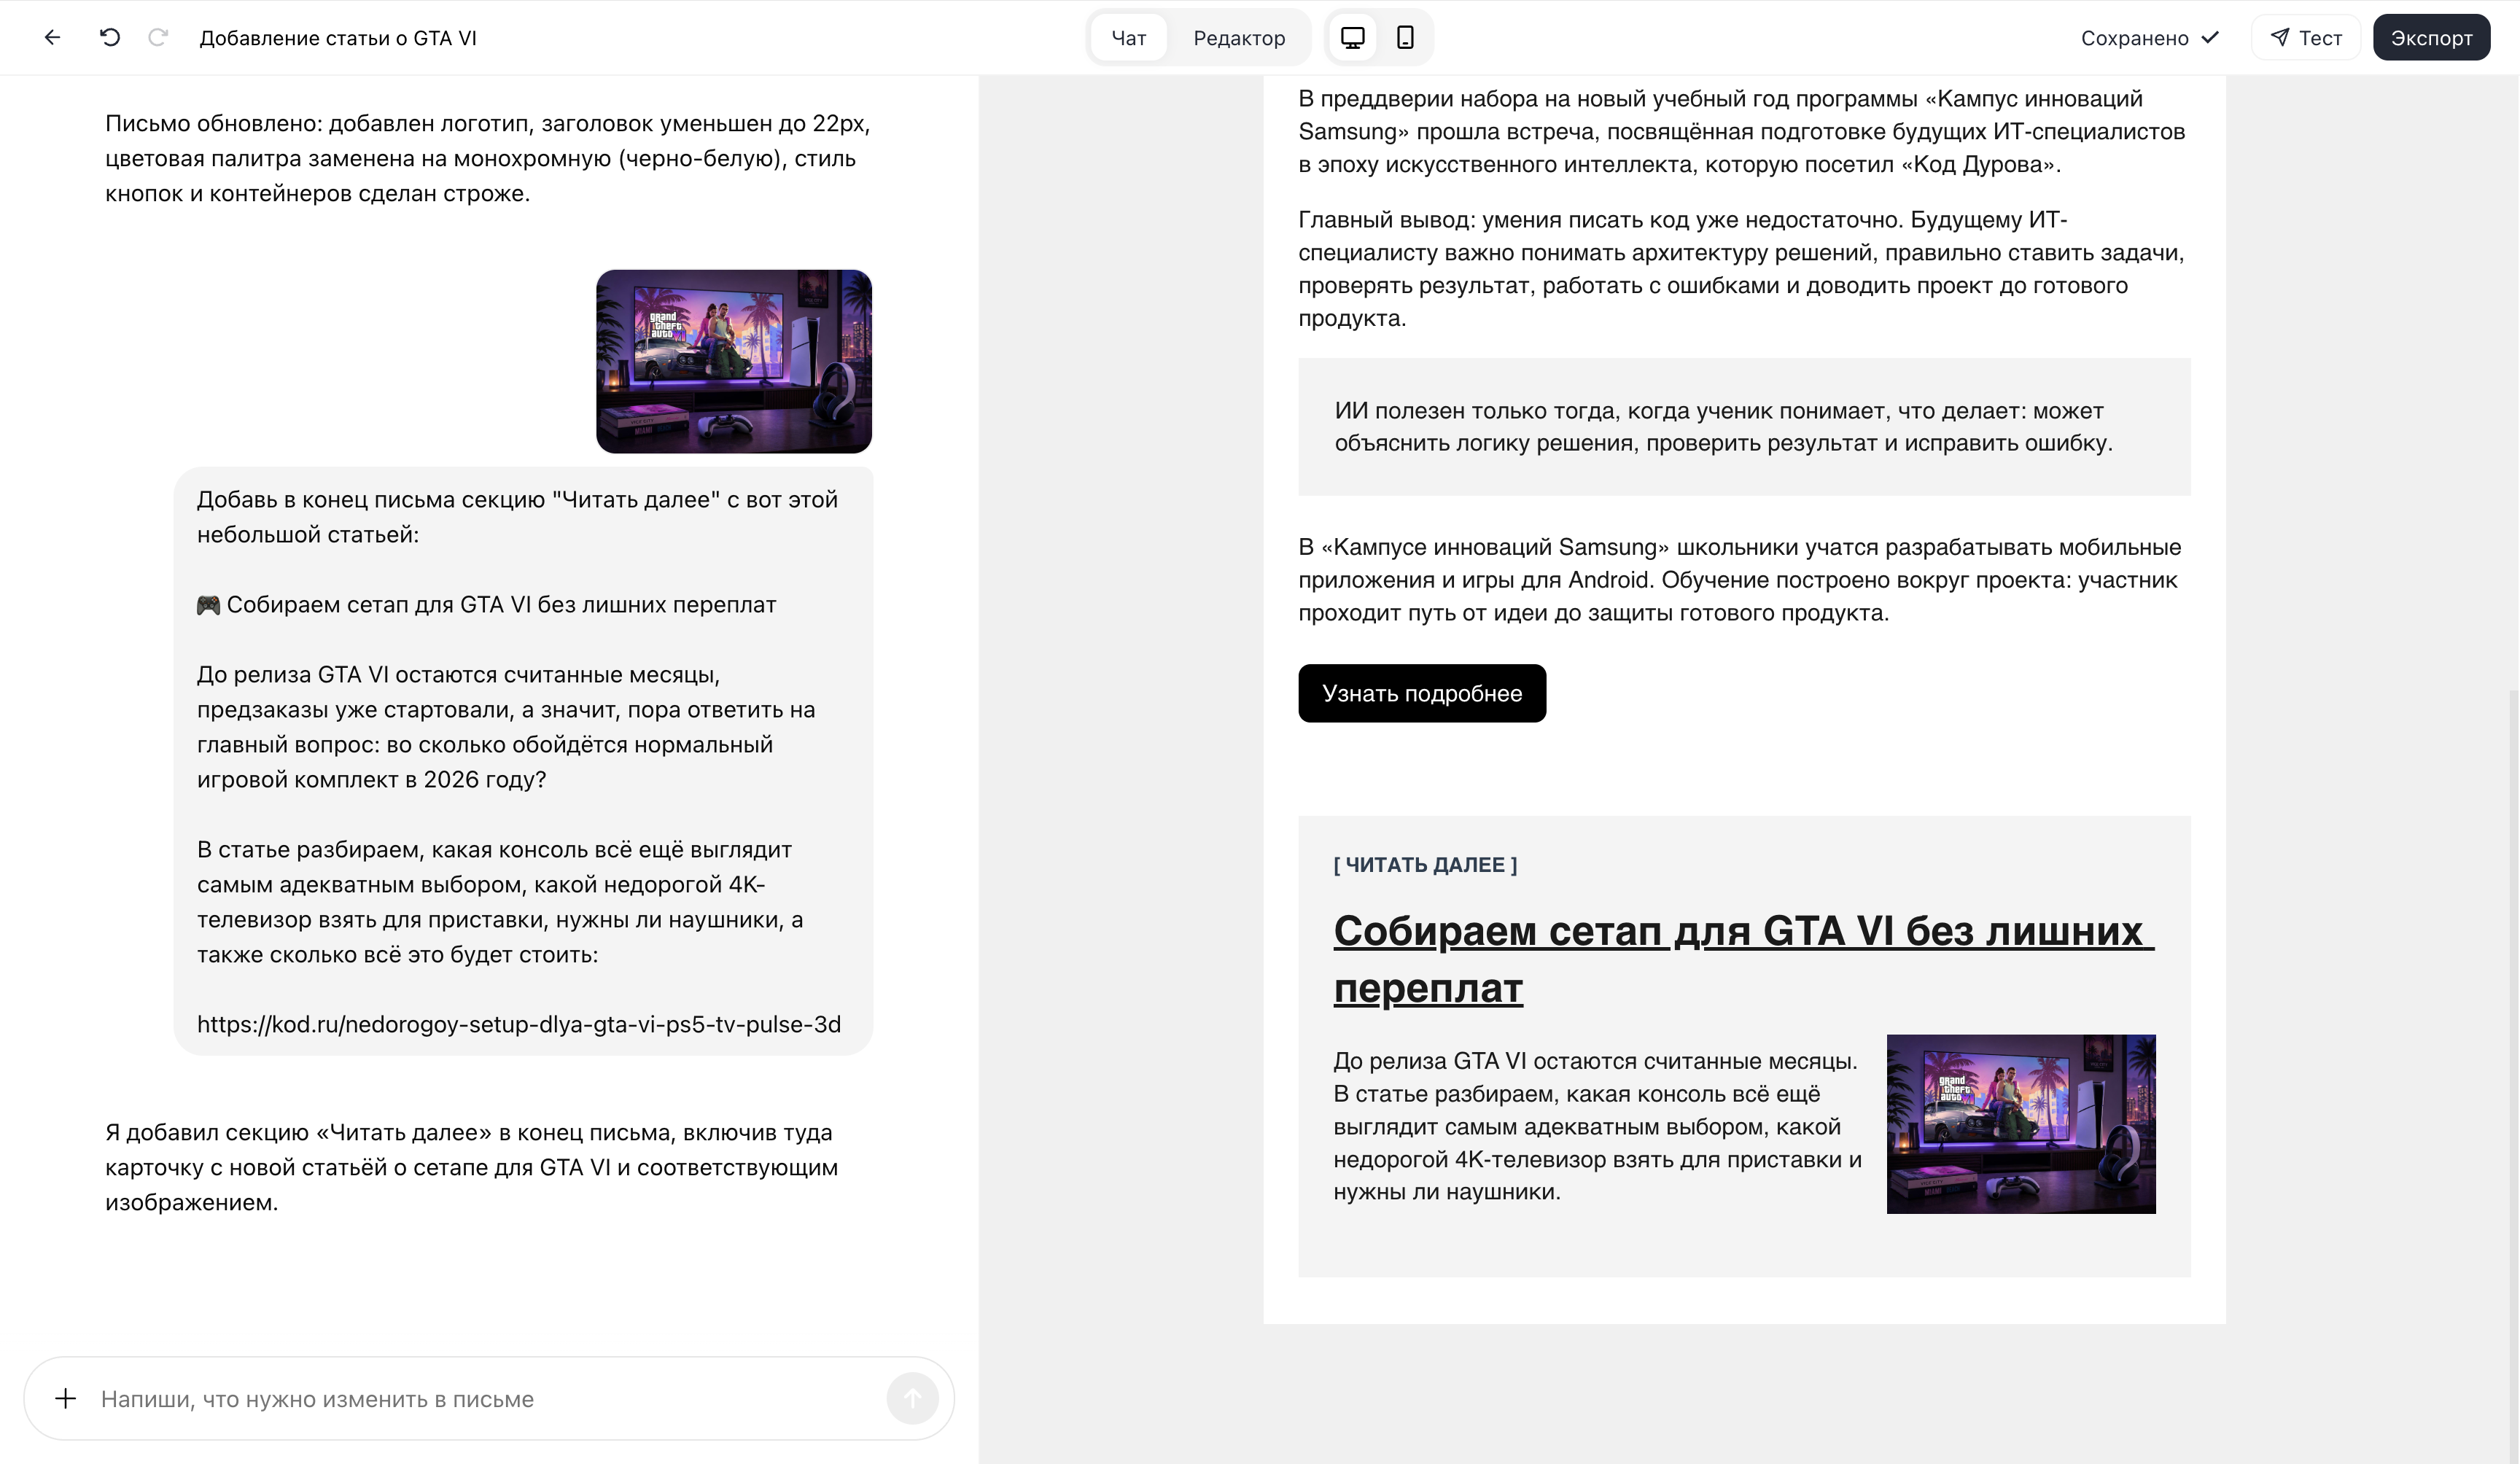
Task: Open the GTA VI article headline link
Action: click(1743, 958)
